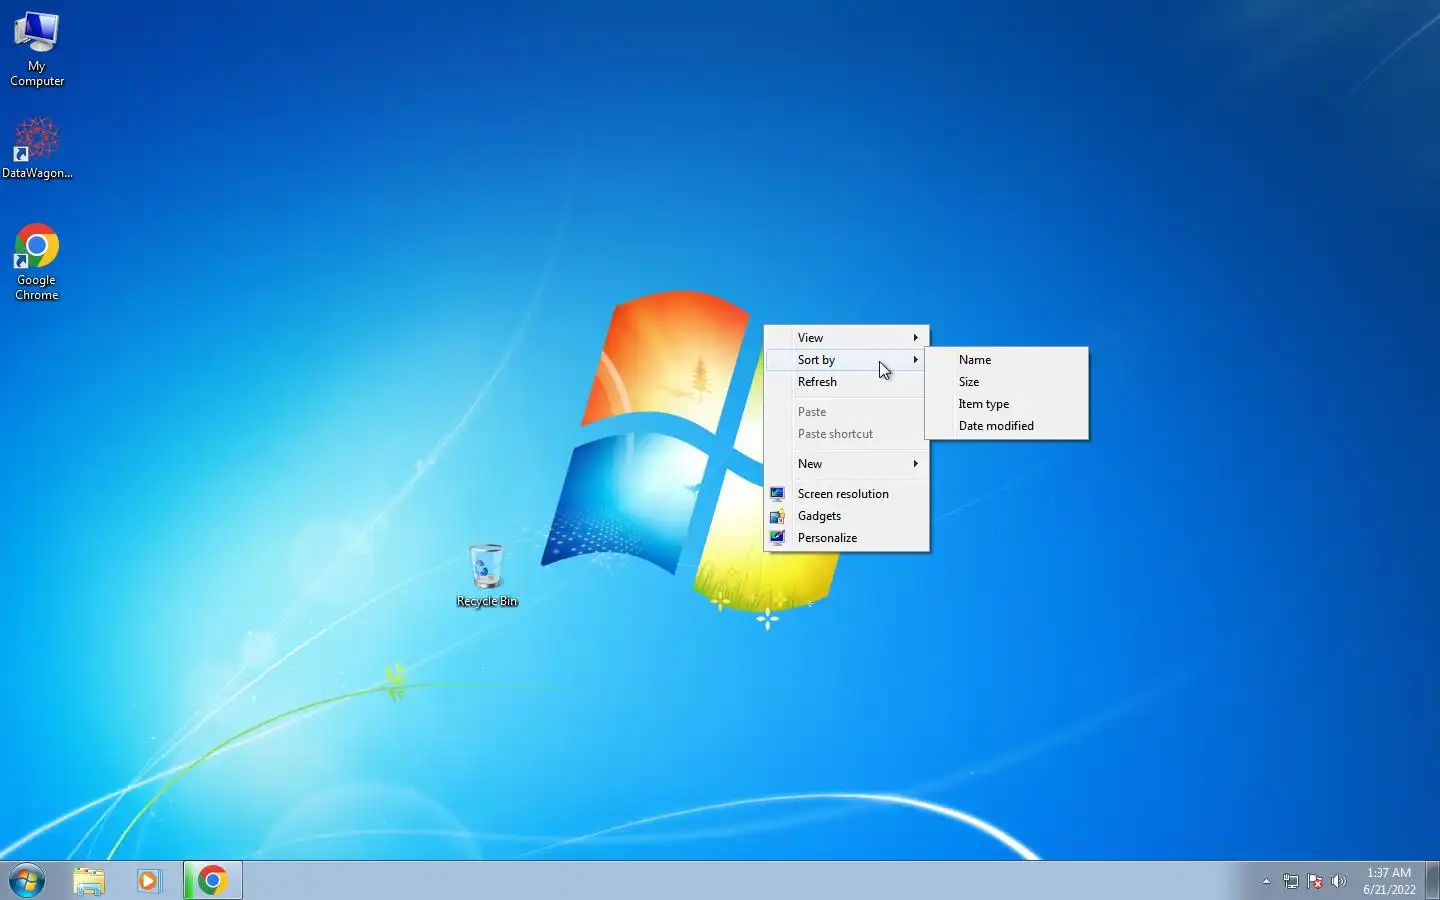Switch to Chrome in the taskbar
Viewport: 1440px width, 900px height.
[213, 881]
